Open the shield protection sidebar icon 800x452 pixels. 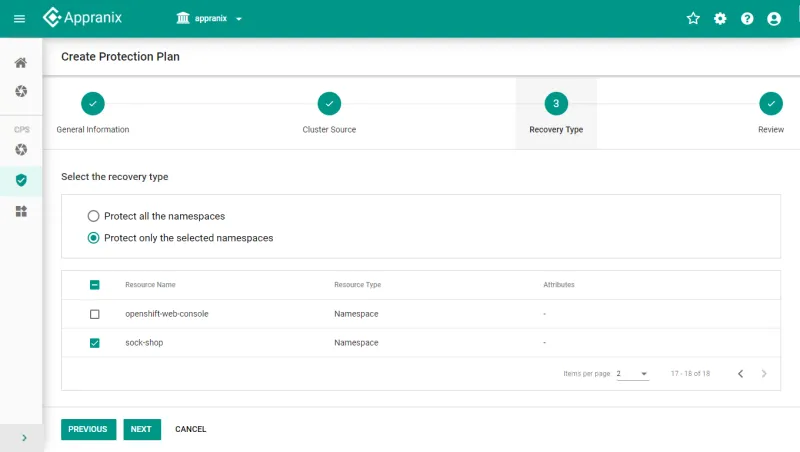pos(21,180)
